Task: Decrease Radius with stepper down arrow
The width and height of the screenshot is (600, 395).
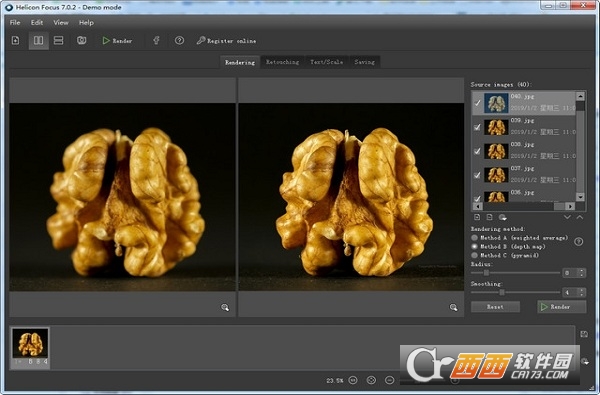Action: pyautogui.click(x=582, y=275)
